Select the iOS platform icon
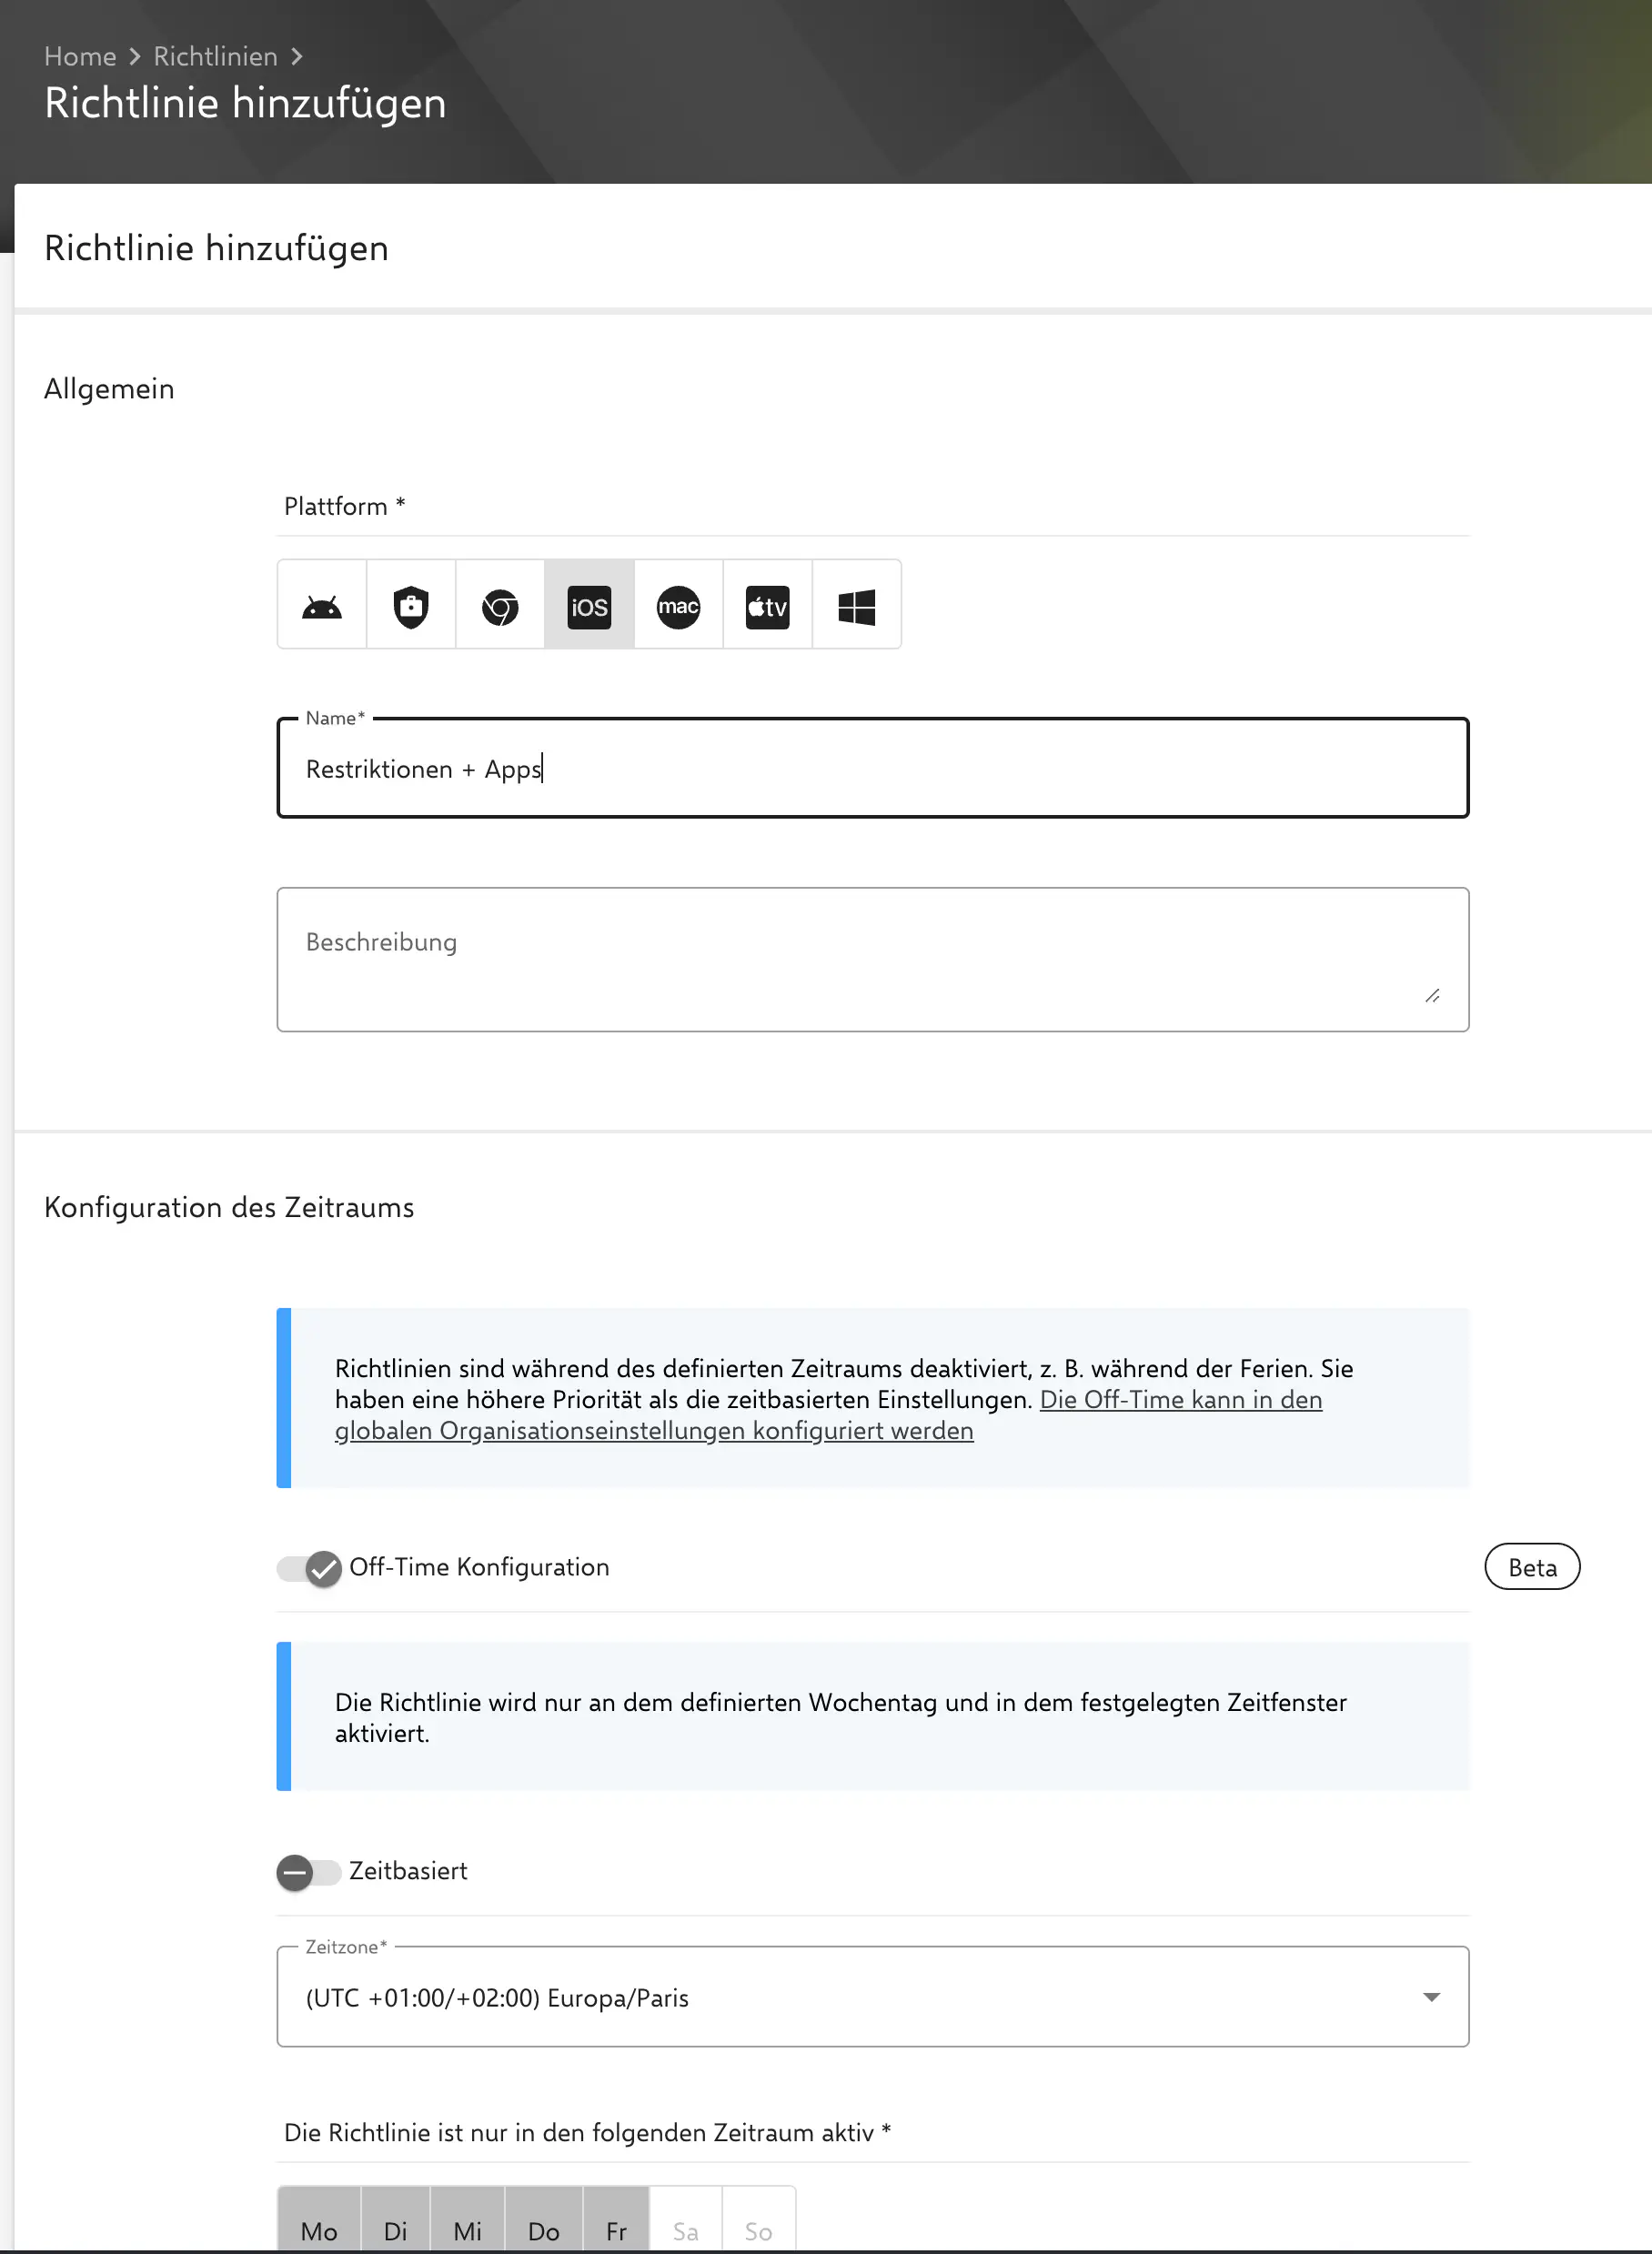The height and width of the screenshot is (2254, 1652). tap(589, 606)
